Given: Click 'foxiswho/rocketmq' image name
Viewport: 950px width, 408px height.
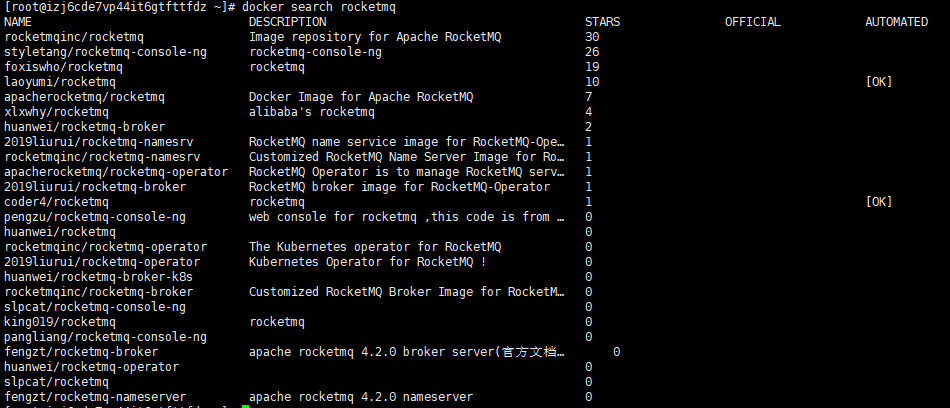Looking at the screenshot, I should 63,67.
